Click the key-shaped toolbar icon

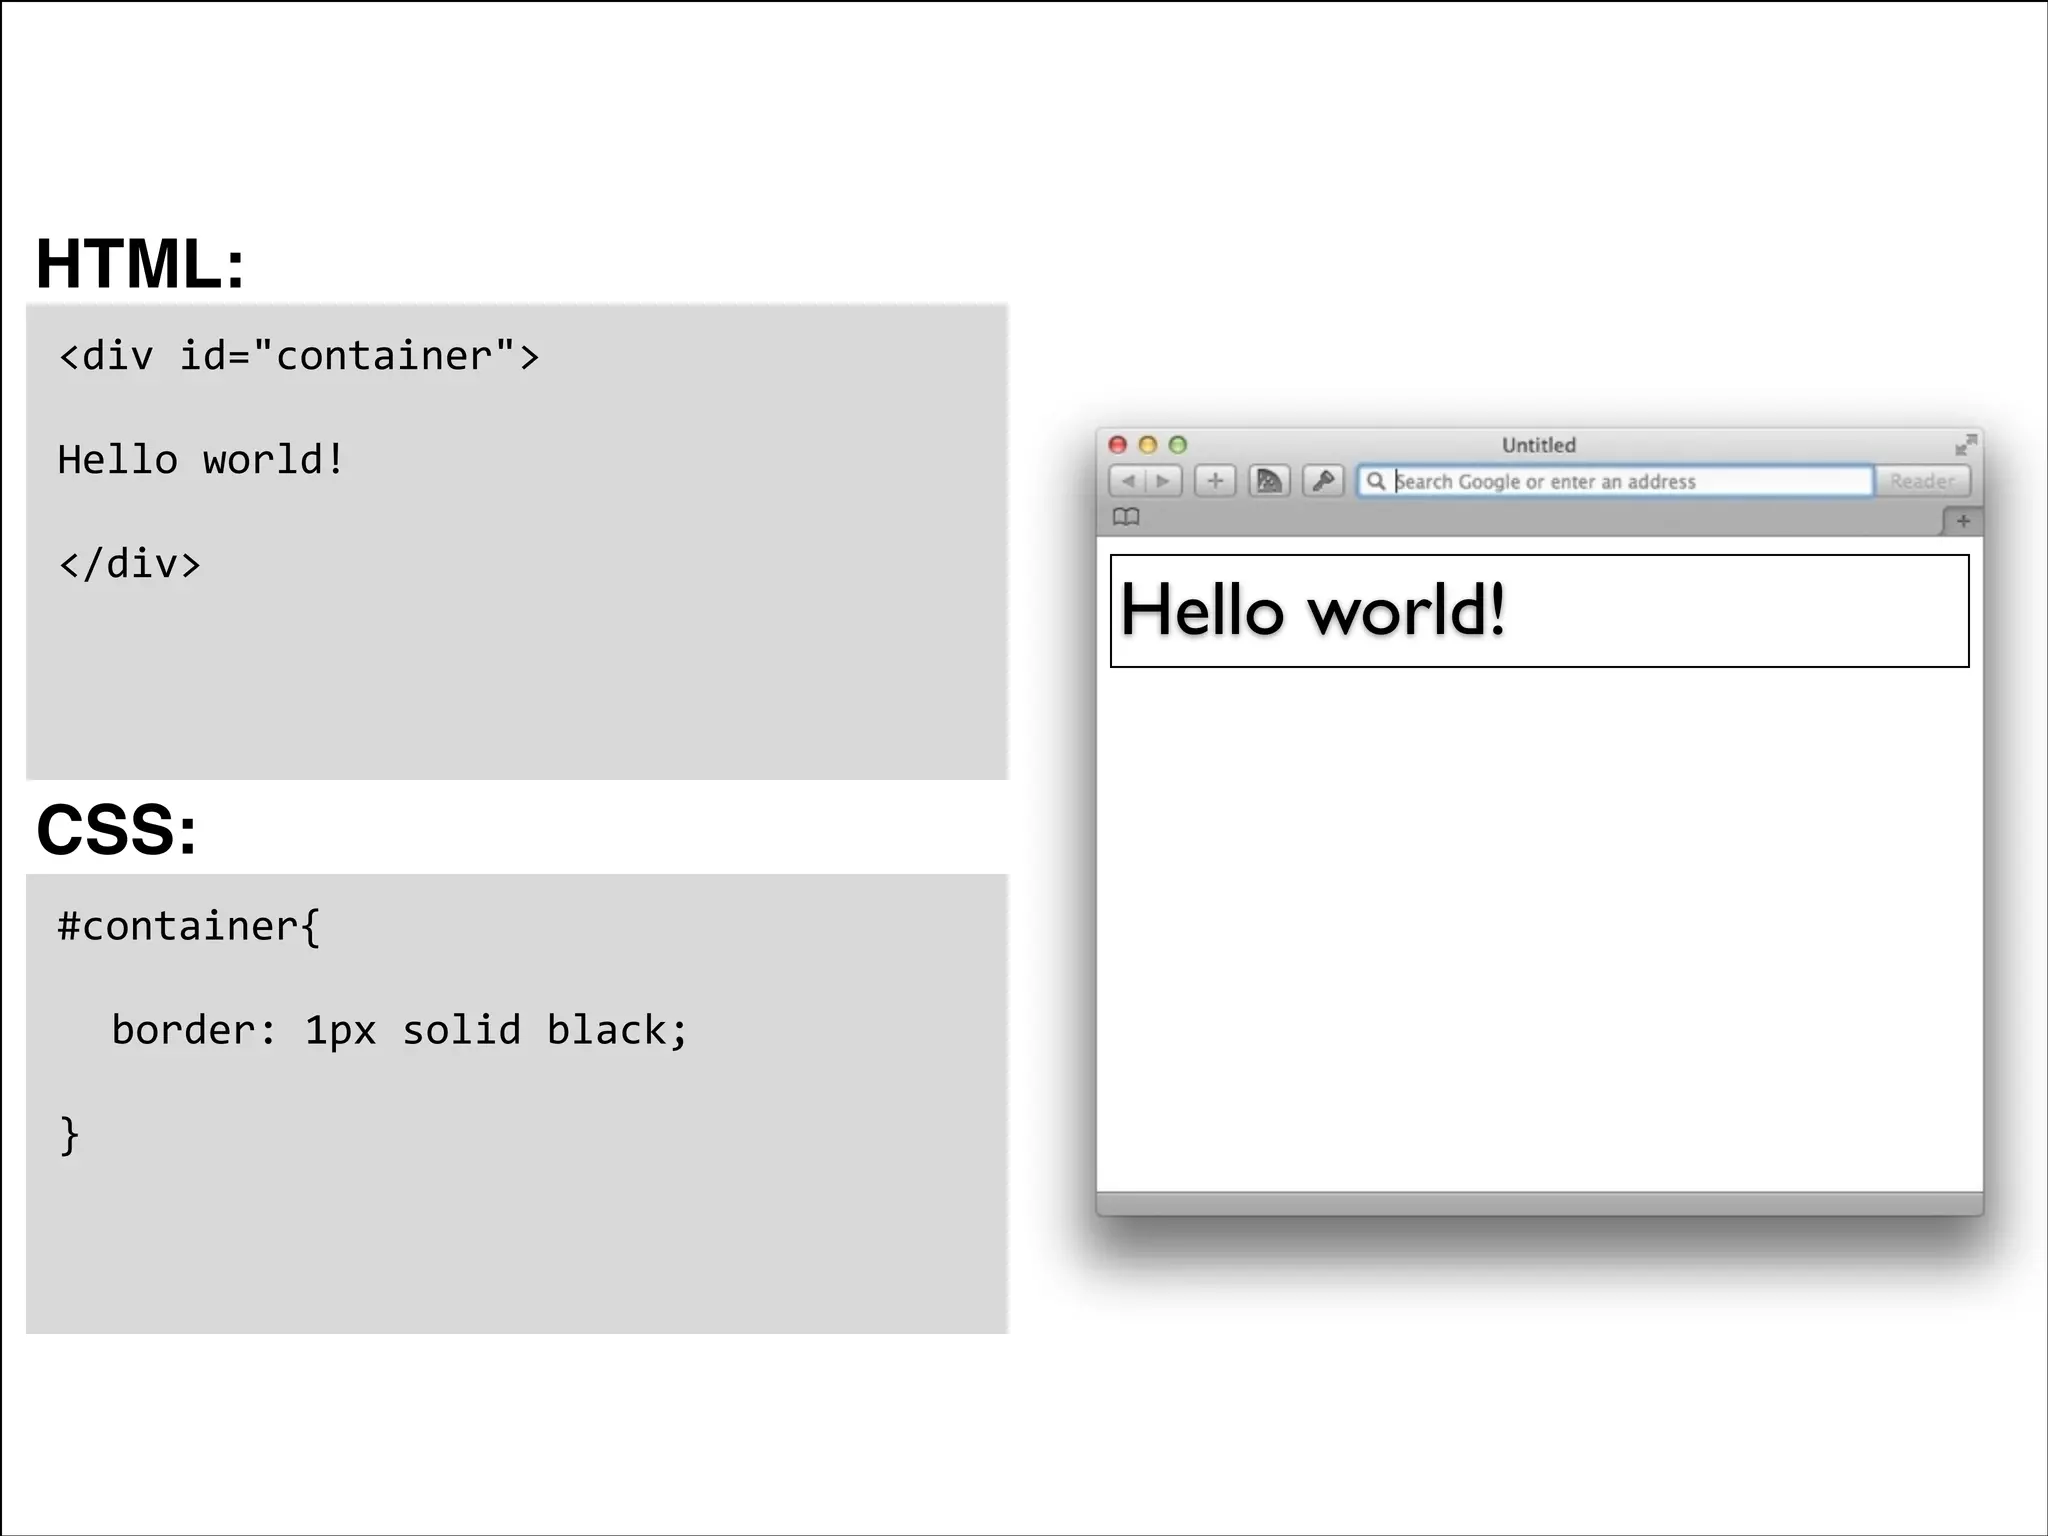(1323, 481)
